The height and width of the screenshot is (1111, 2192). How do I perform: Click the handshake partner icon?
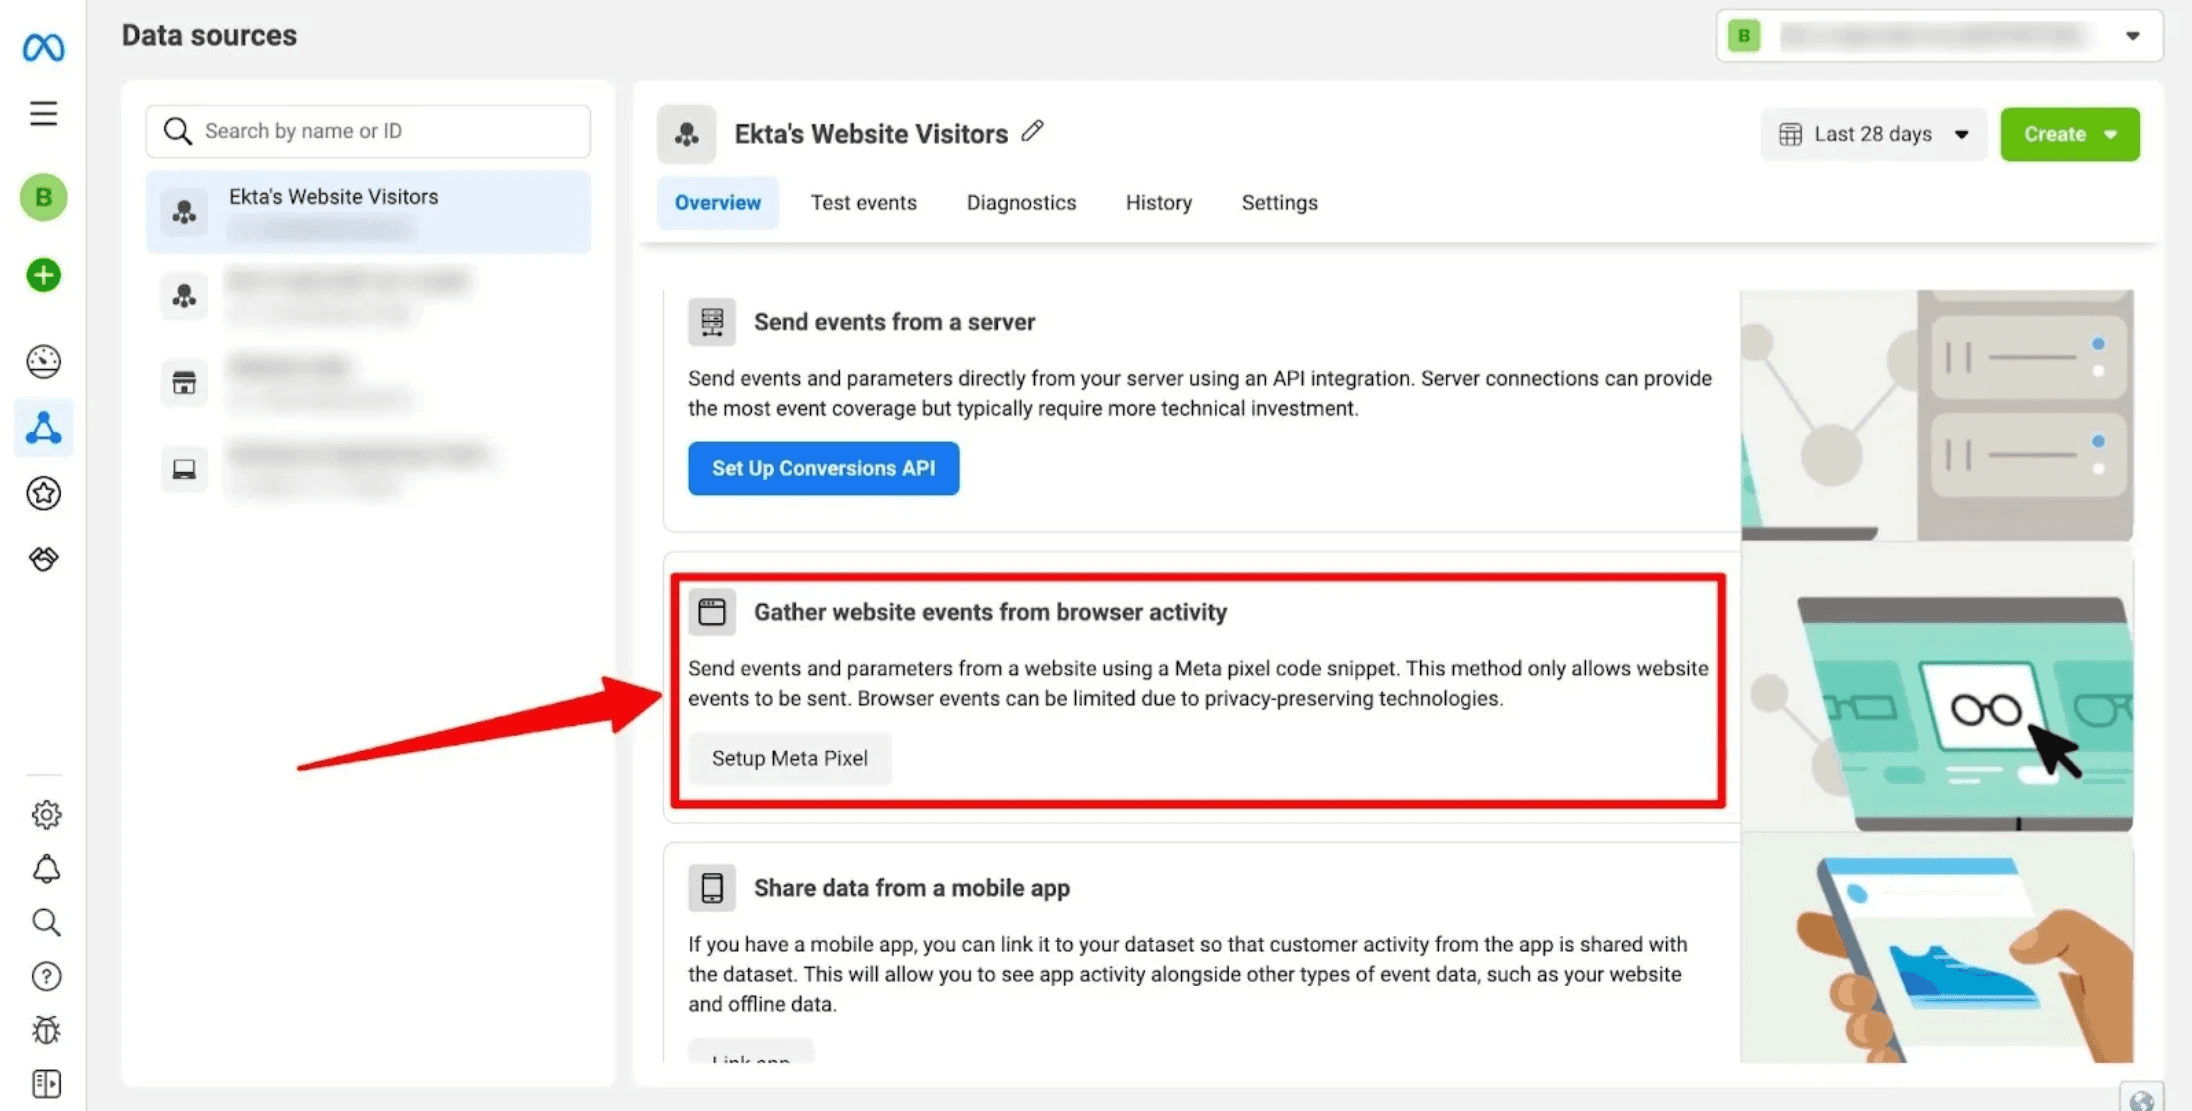[43, 558]
